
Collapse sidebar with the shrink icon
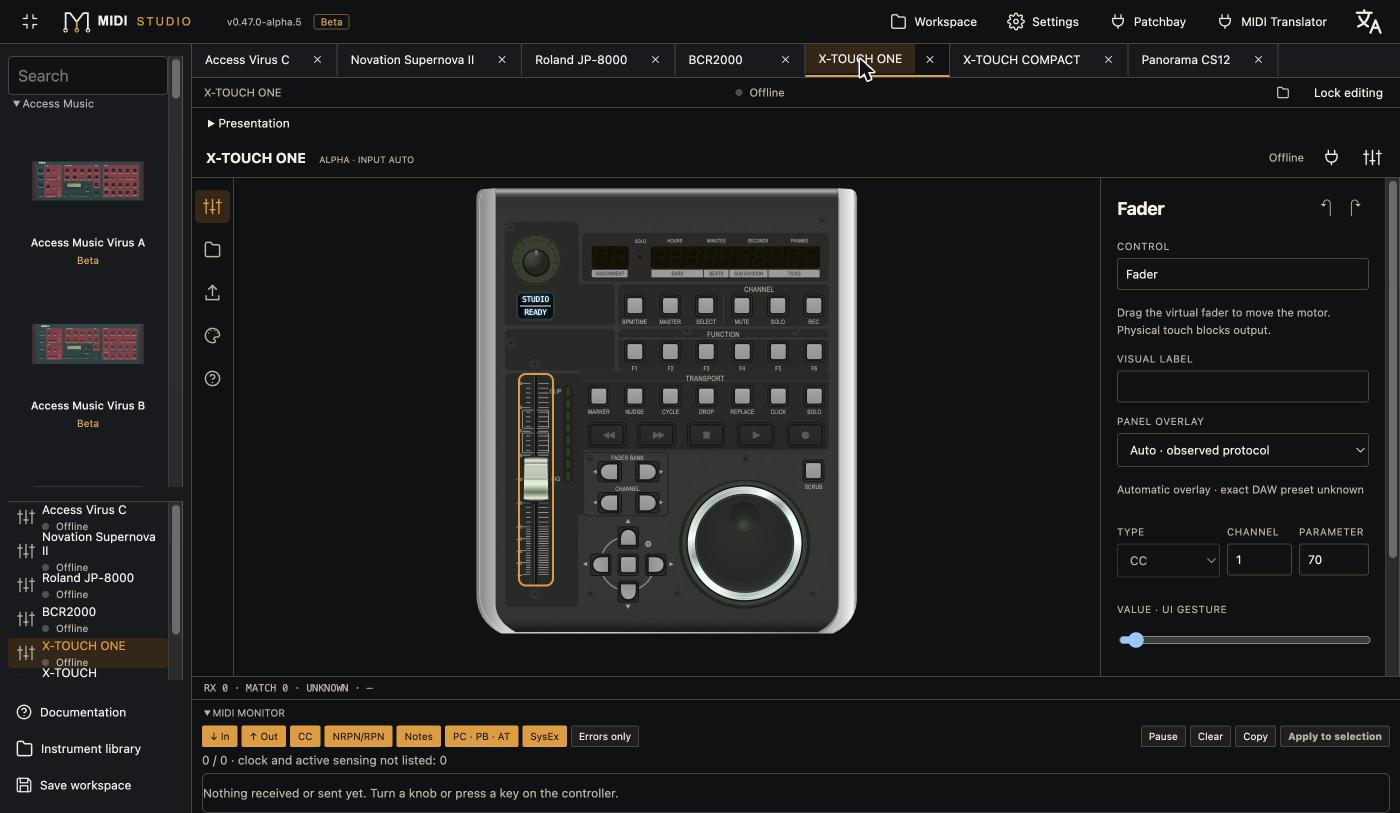[x=30, y=21]
